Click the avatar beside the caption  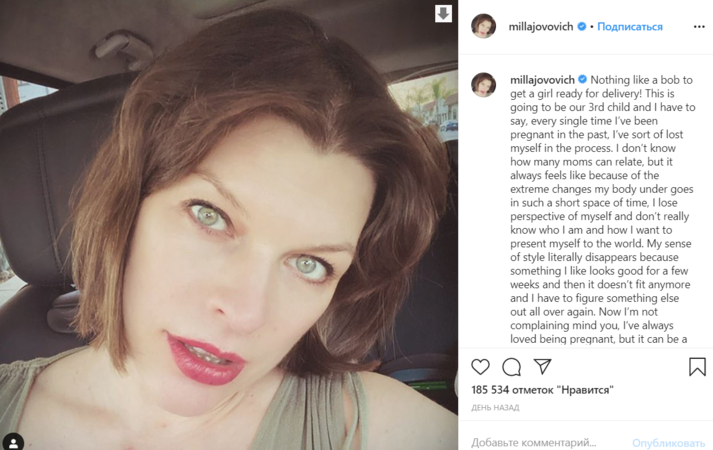pos(483,85)
